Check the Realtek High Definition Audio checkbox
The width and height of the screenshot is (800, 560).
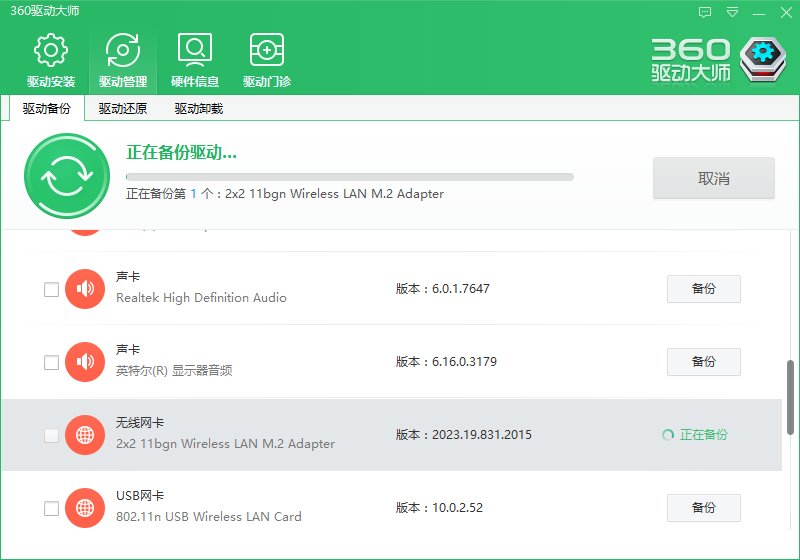pos(51,290)
